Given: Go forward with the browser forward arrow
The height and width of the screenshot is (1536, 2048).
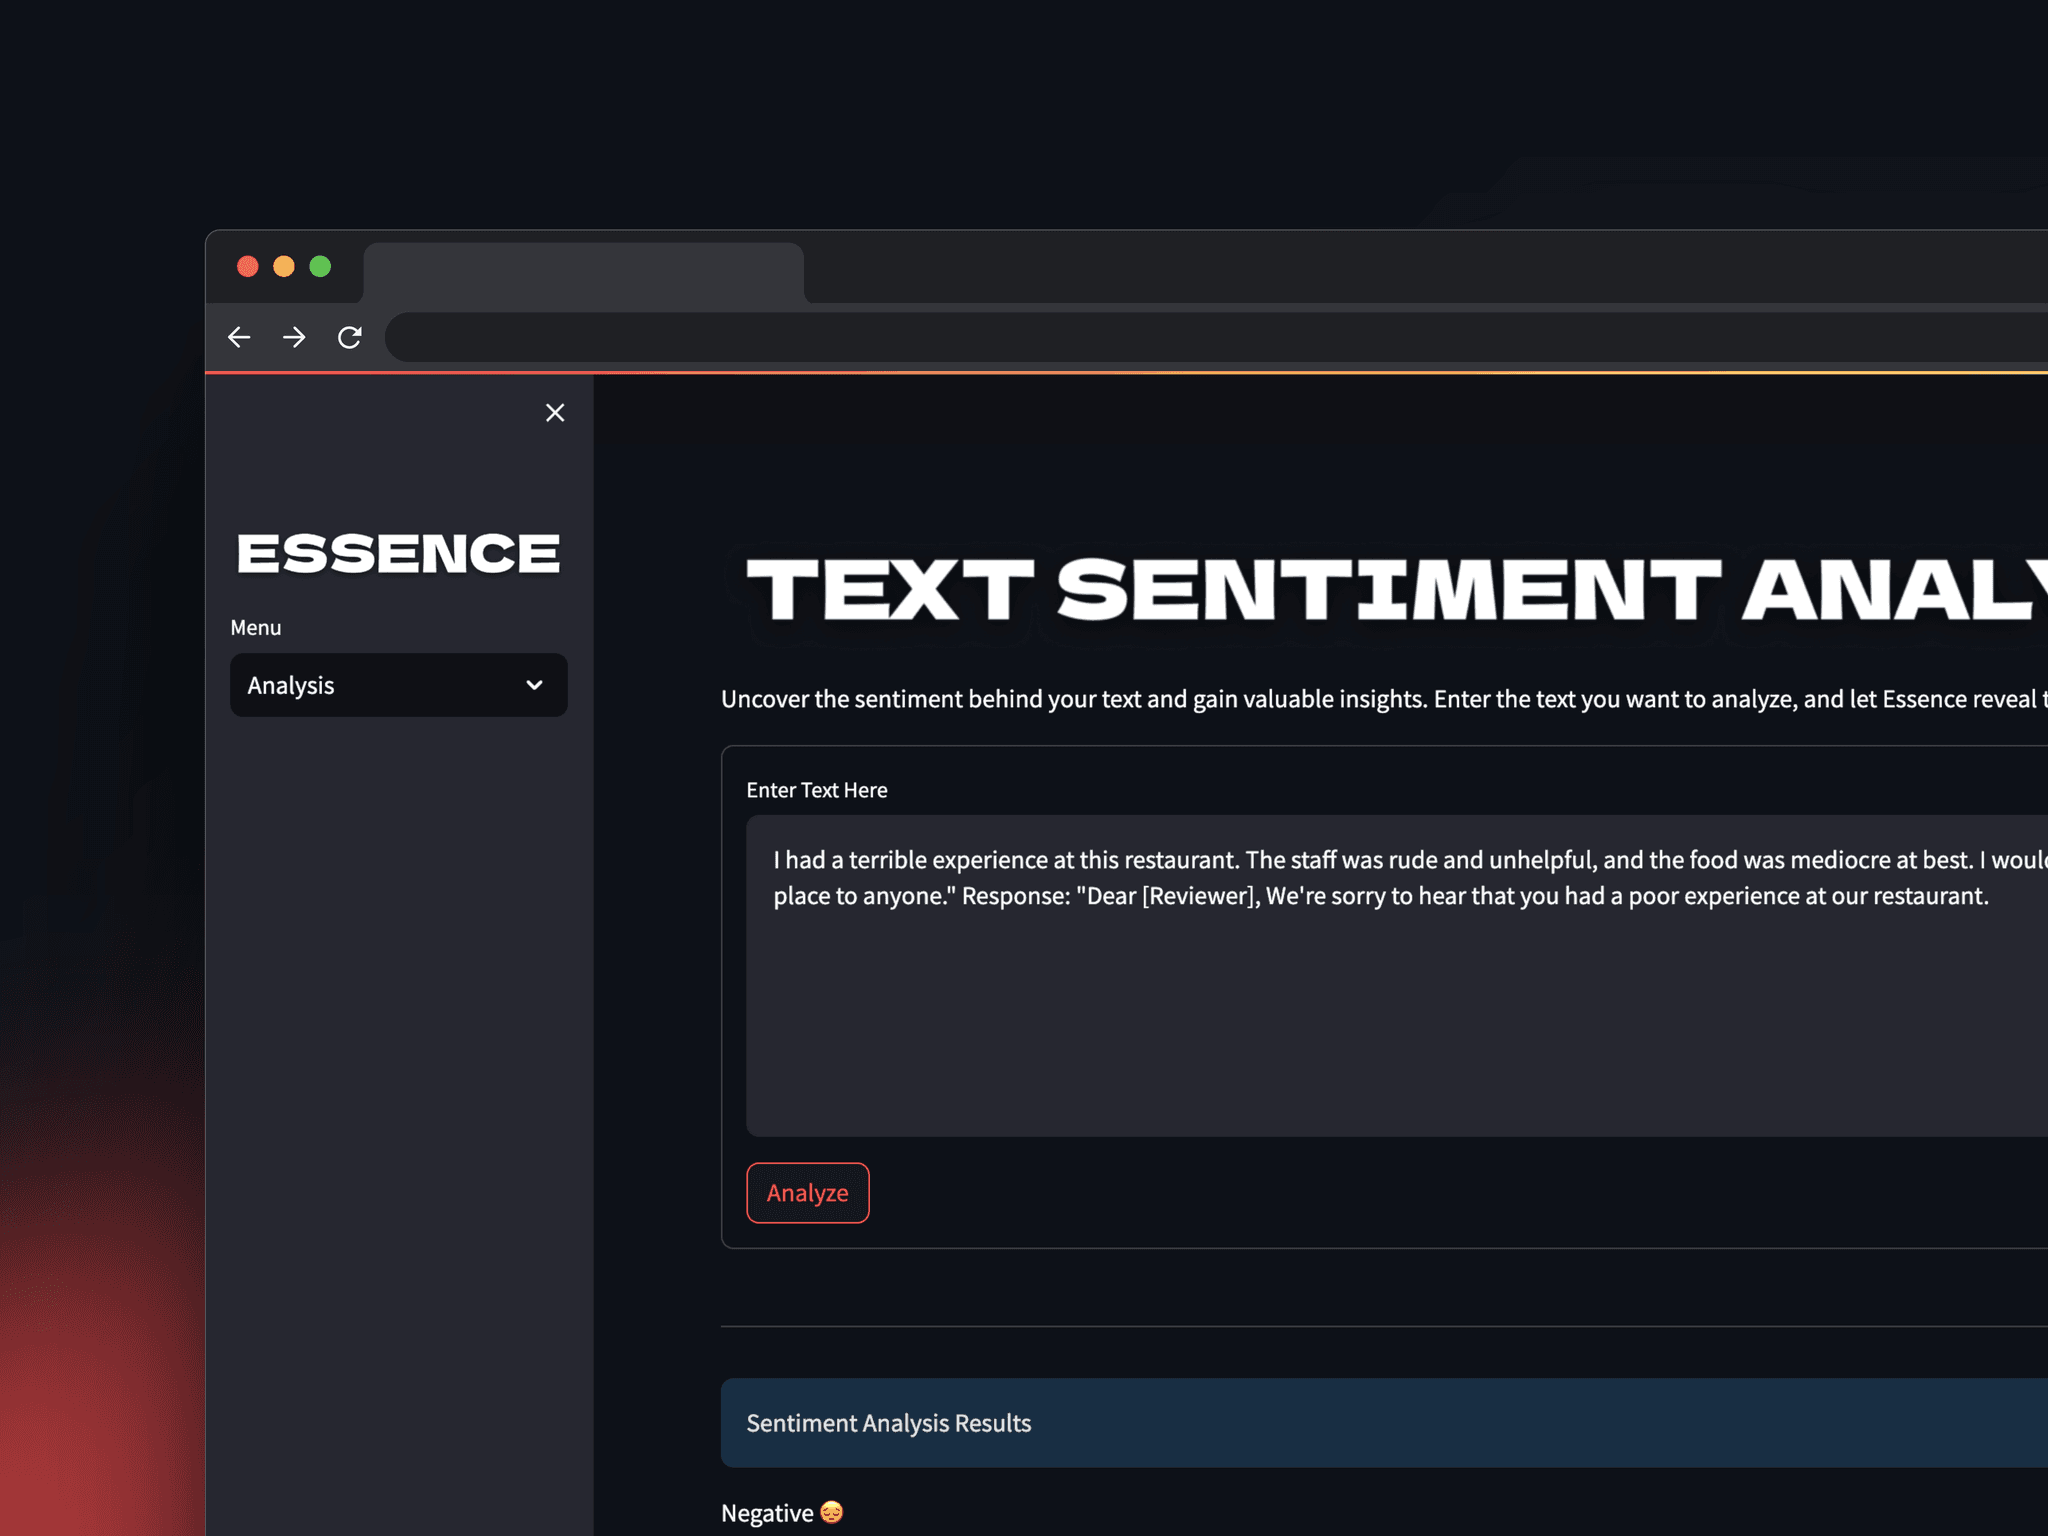Looking at the screenshot, I should pos(294,338).
